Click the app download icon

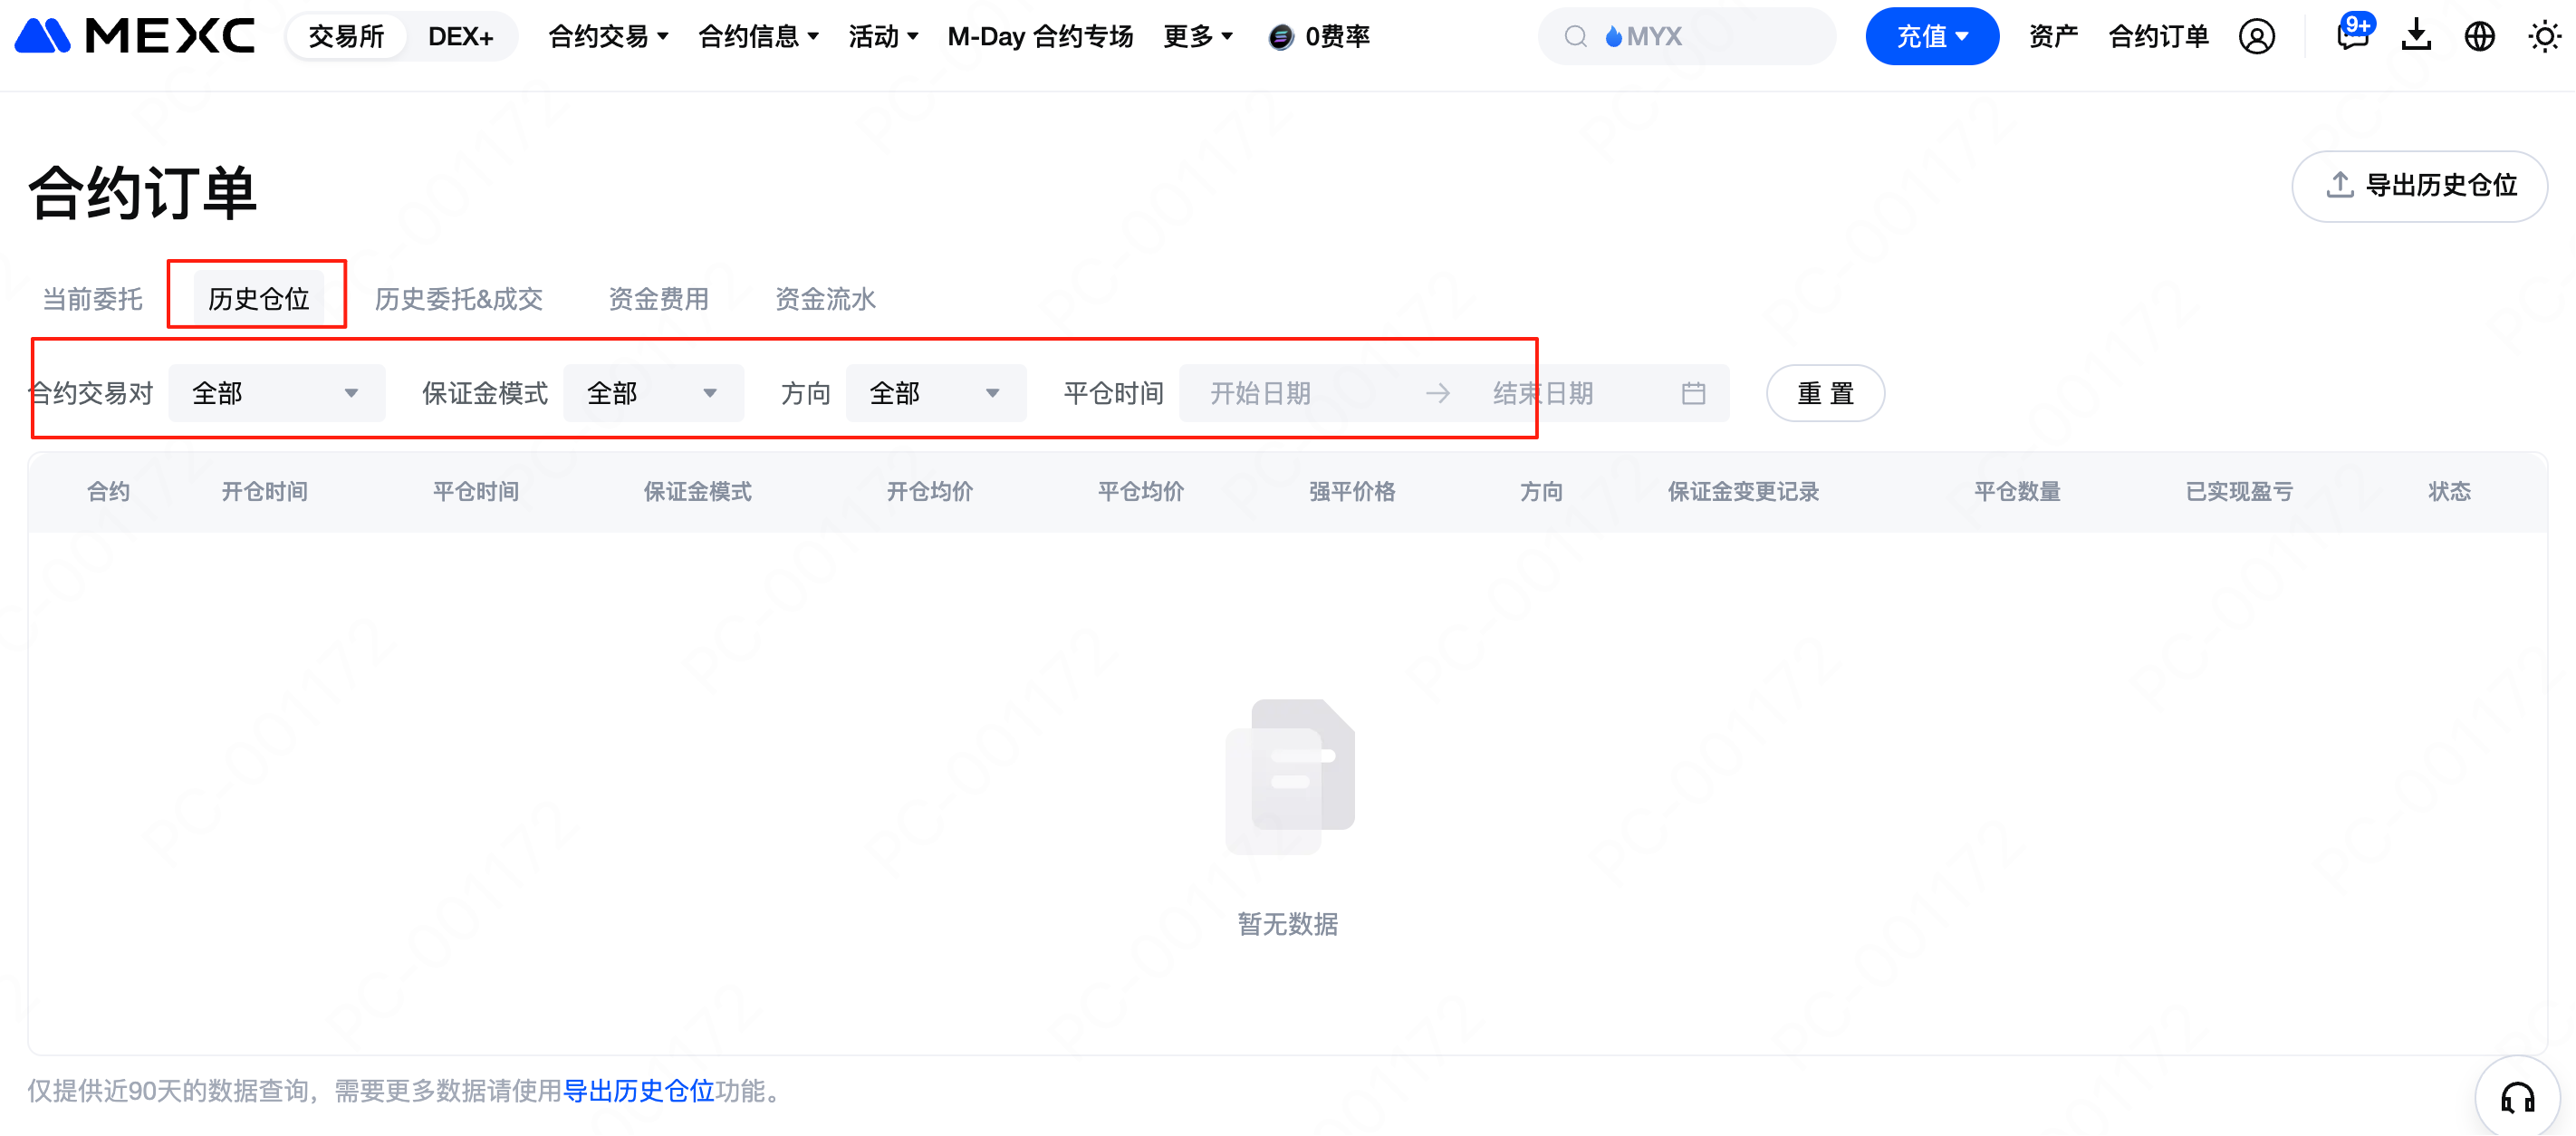point(2416,37)
